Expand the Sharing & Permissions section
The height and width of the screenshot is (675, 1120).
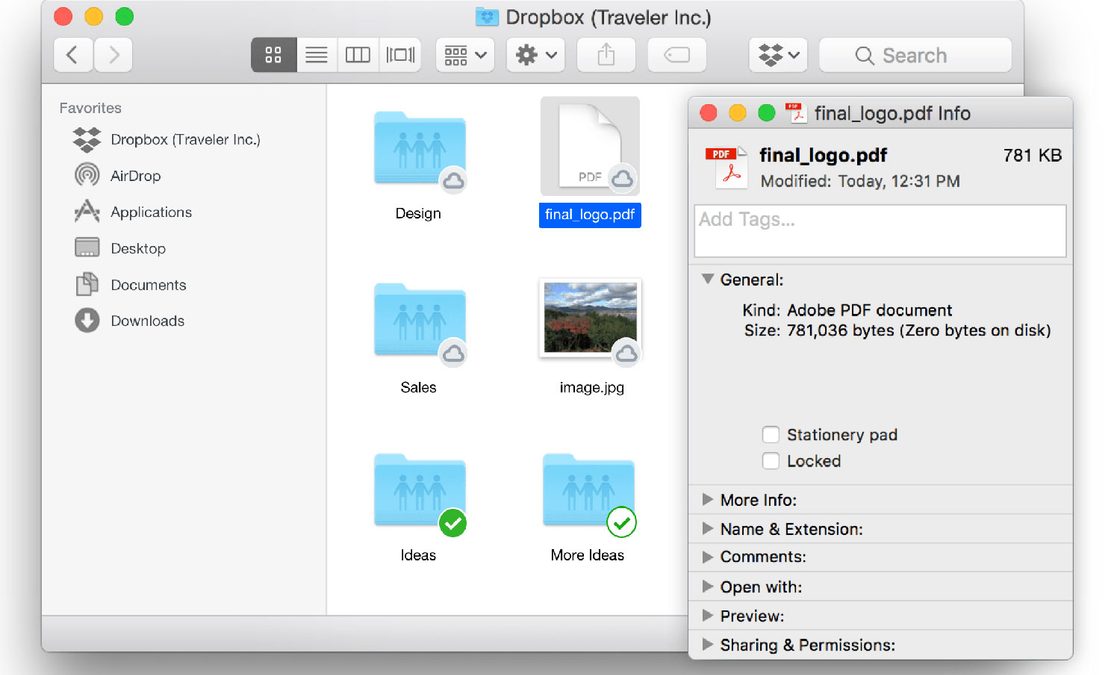pos(708,644)
